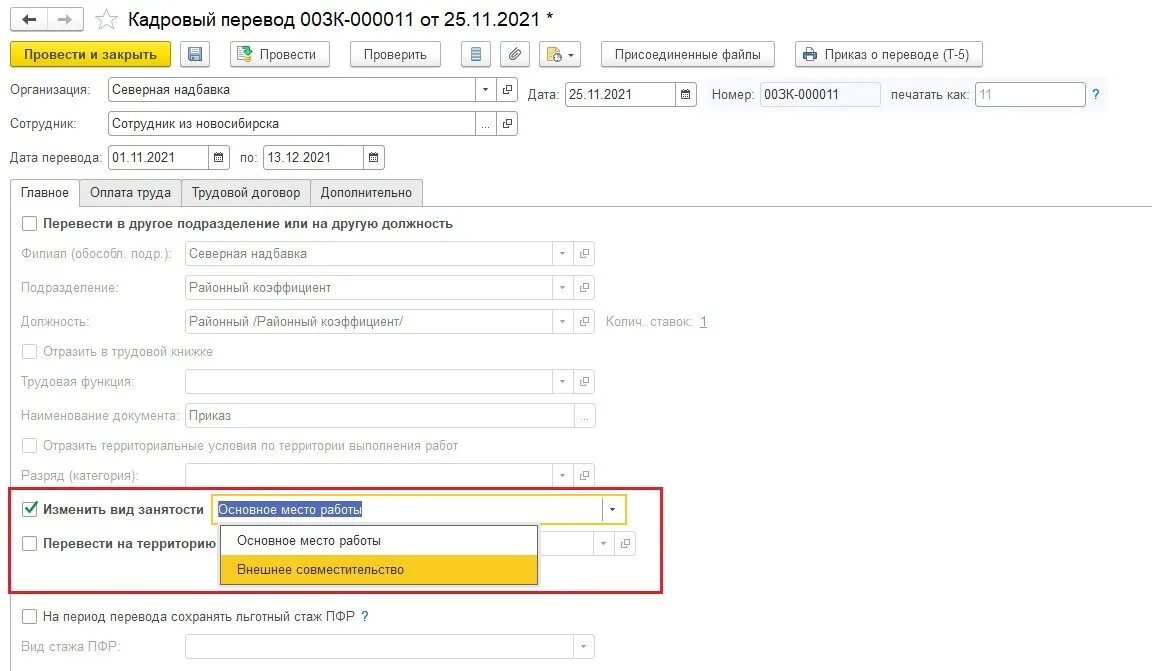Add document to favorites with star icon
Screen dimensions: 1152x671
coord(107,19)
